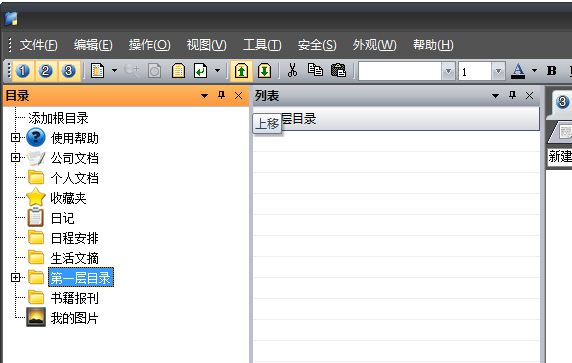Open the 列表 panel options dropdown arrow
The height and width of the screenshot is (363, 572).
(x=495, y=96)
